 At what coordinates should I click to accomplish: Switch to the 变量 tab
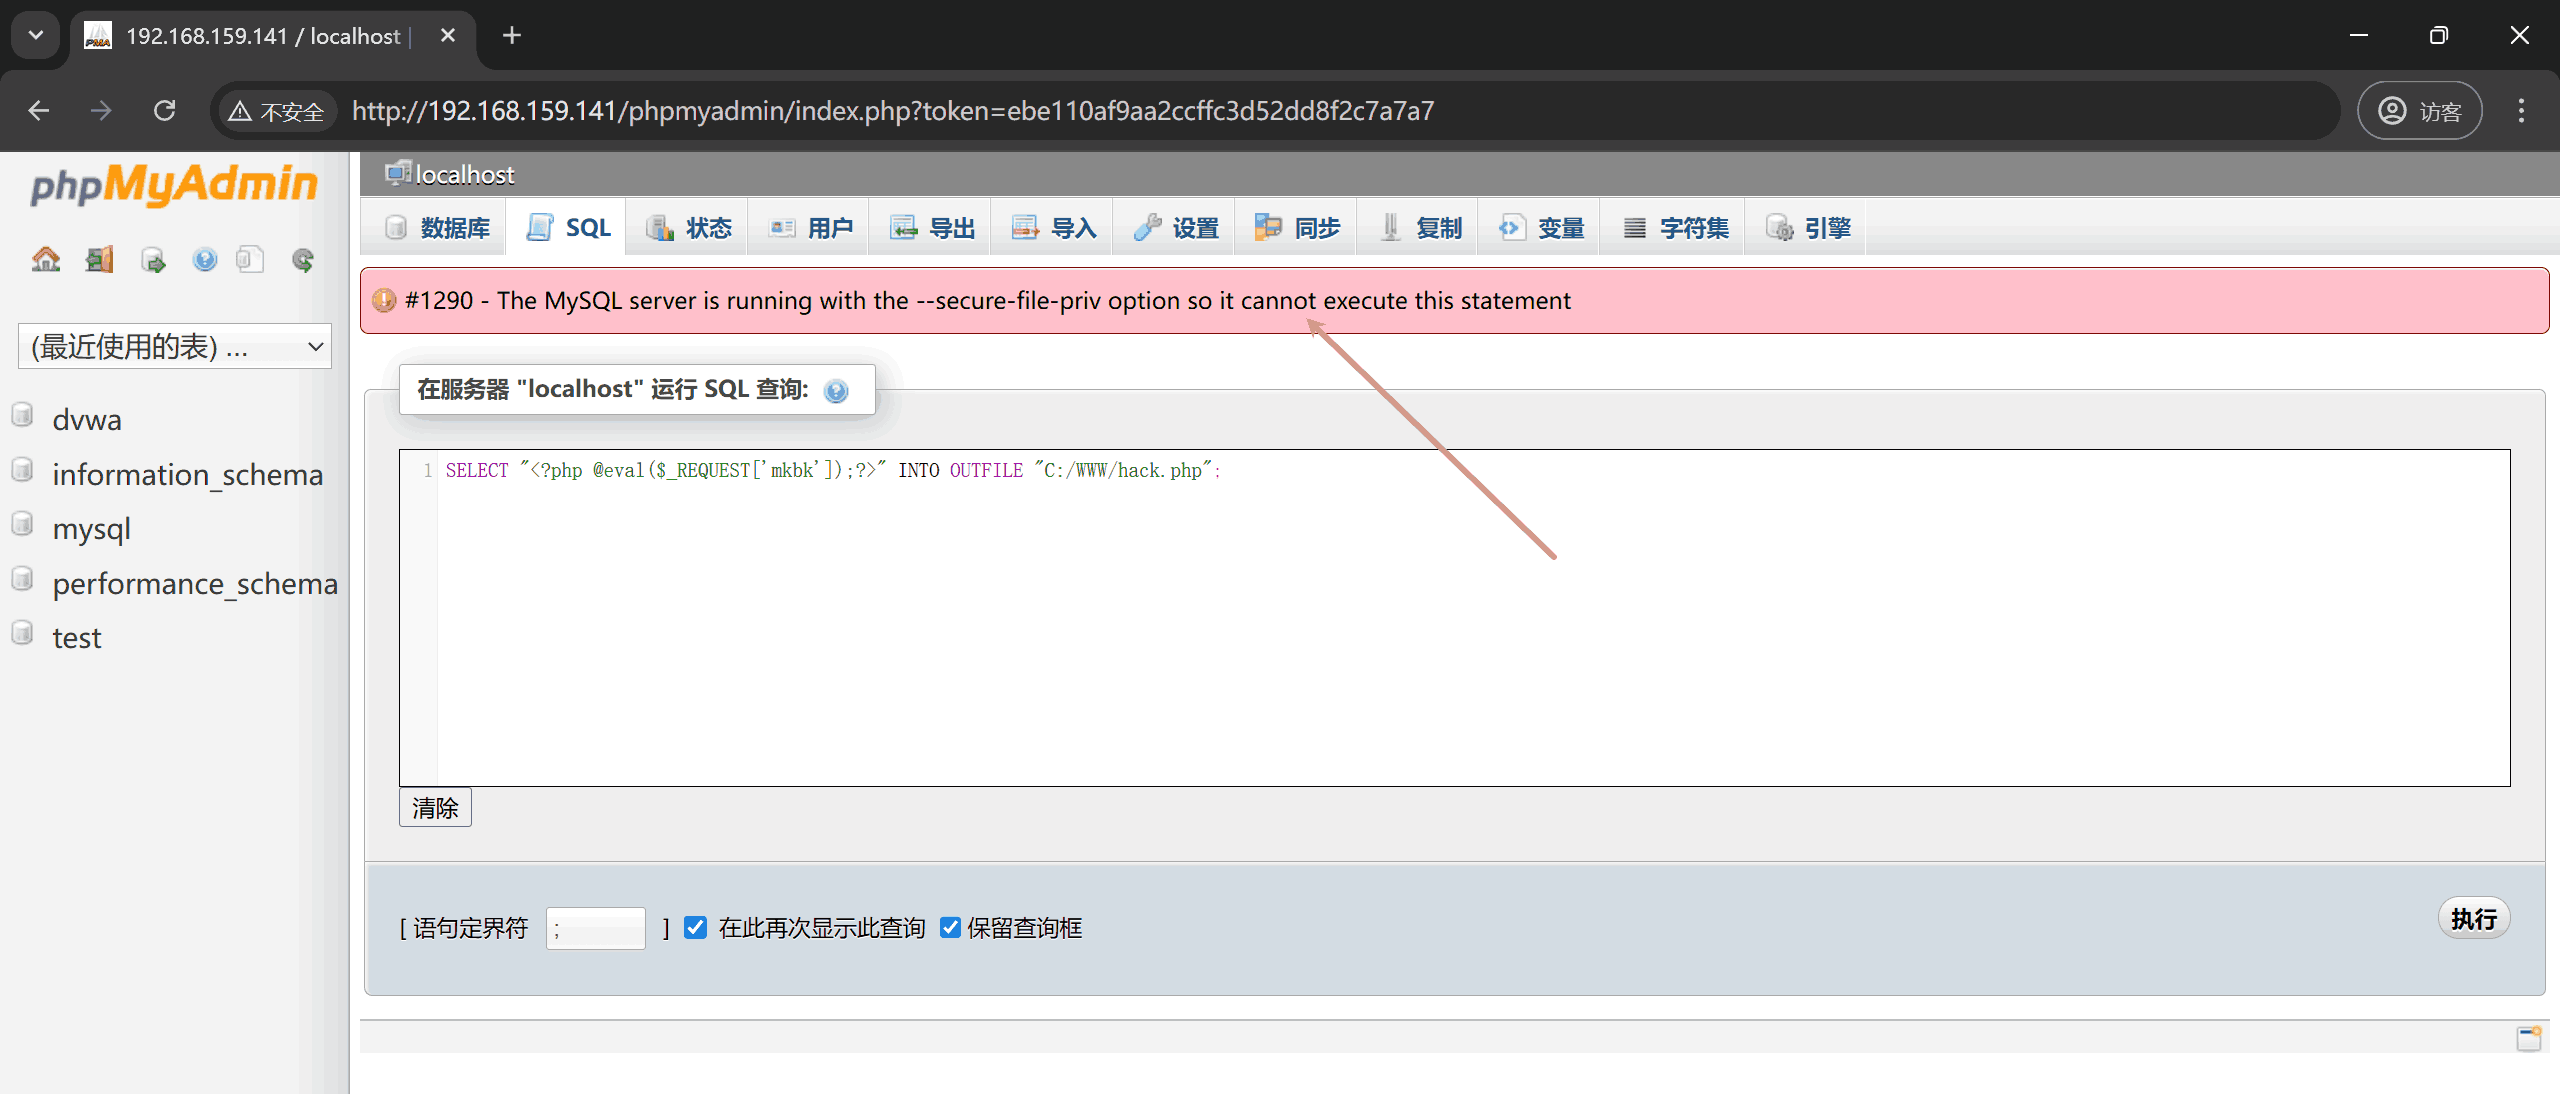1541,228
